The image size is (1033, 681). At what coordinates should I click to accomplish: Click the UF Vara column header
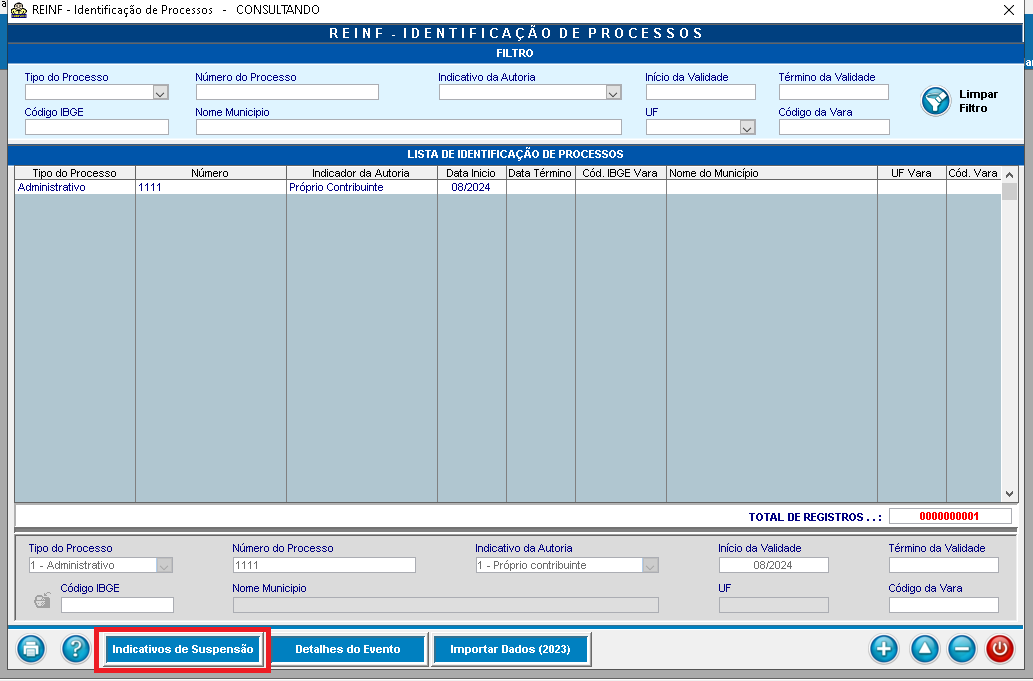tap(912, 173)
